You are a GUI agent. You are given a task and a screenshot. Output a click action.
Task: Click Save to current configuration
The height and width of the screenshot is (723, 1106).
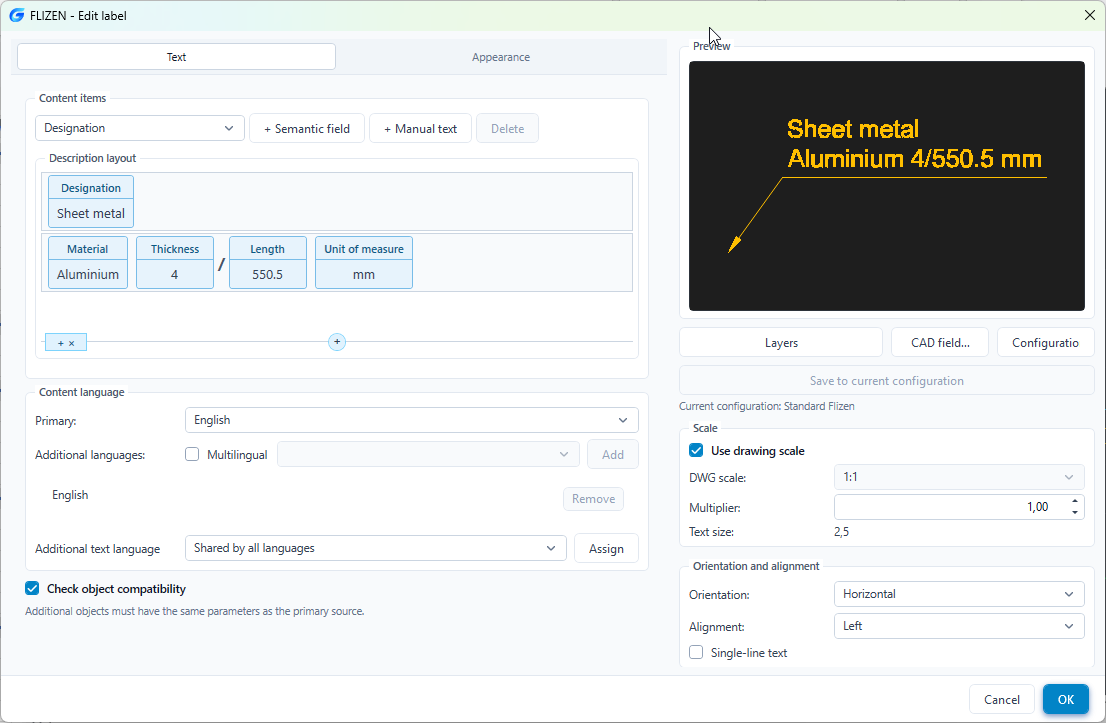(887, 381)
